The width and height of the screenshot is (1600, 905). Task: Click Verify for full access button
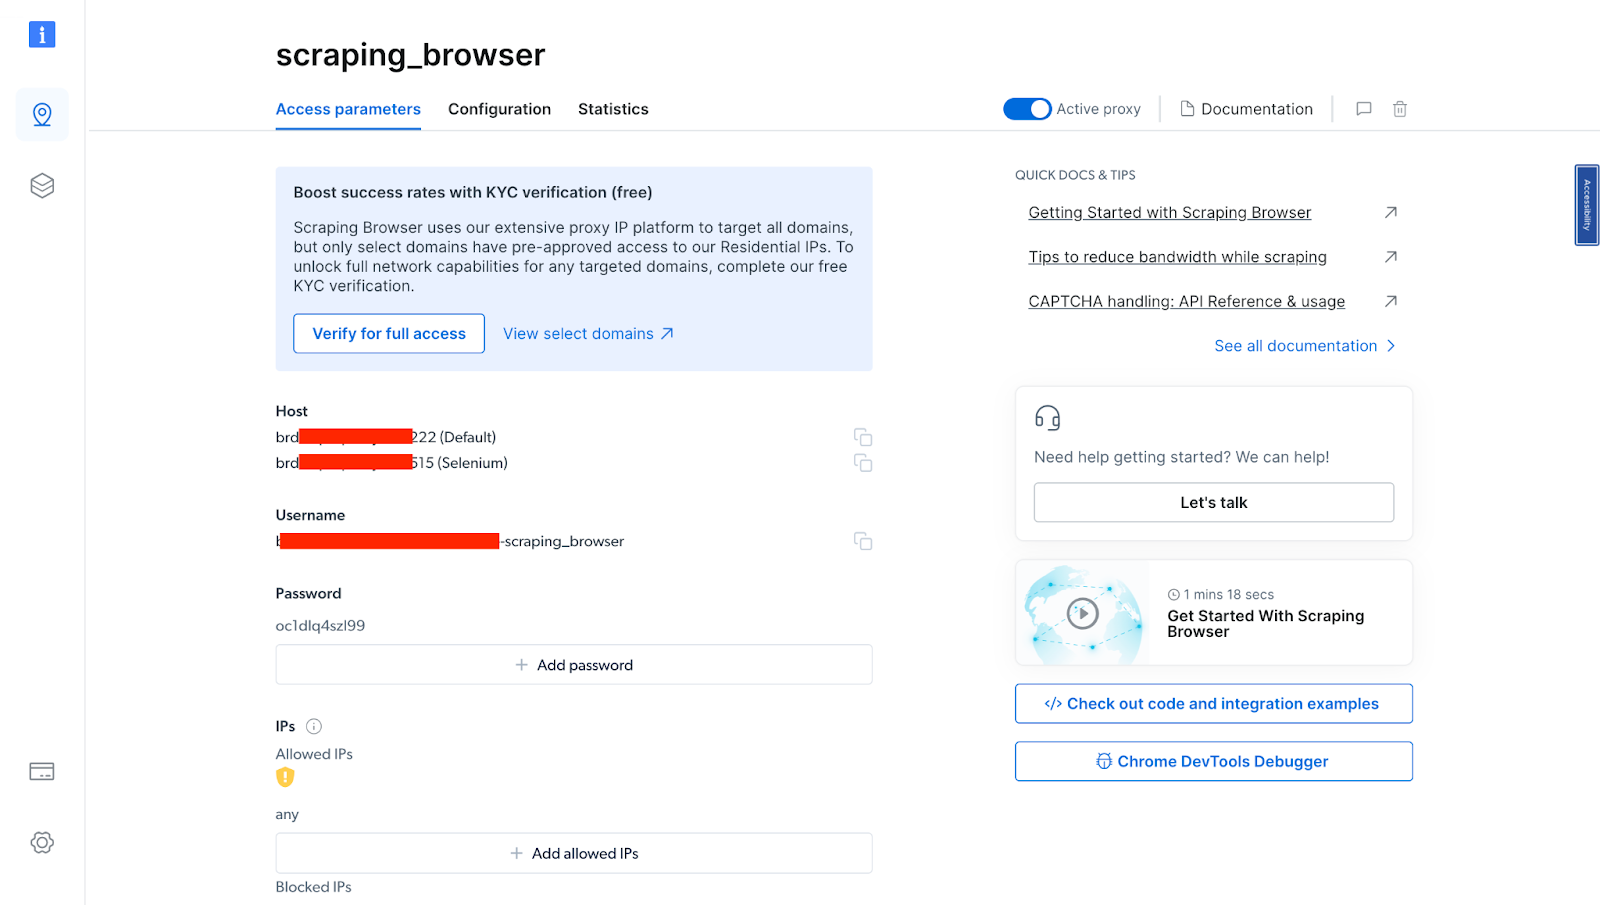389,334
